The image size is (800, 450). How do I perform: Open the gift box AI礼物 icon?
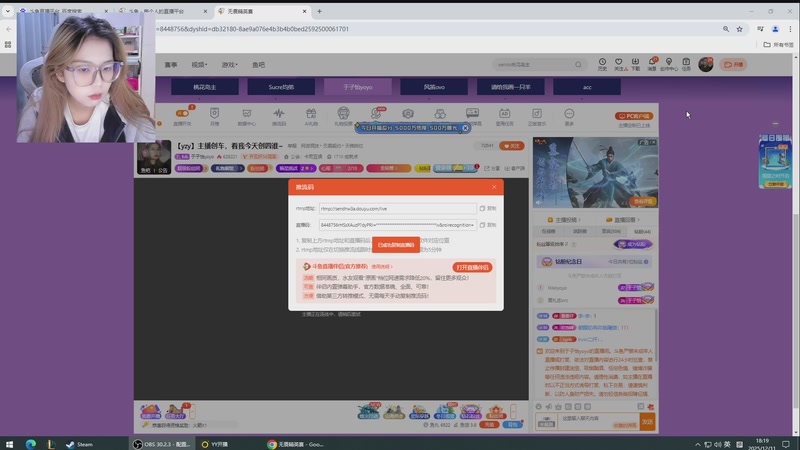311,113
